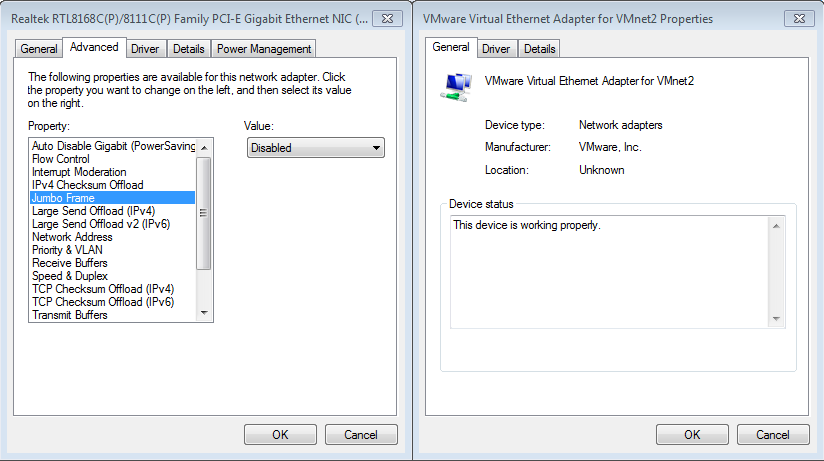Image resolution: width=824 pixels, height=461 pixels.
Task: Click property list scrollbar down arrow
Action: pyautogui.click(x=204, y=313)
